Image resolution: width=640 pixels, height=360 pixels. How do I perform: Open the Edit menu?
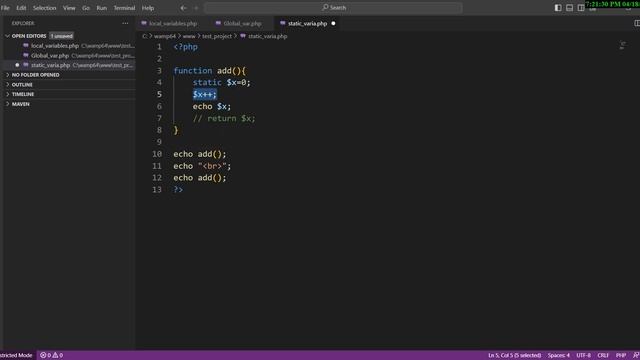point(21,8)
